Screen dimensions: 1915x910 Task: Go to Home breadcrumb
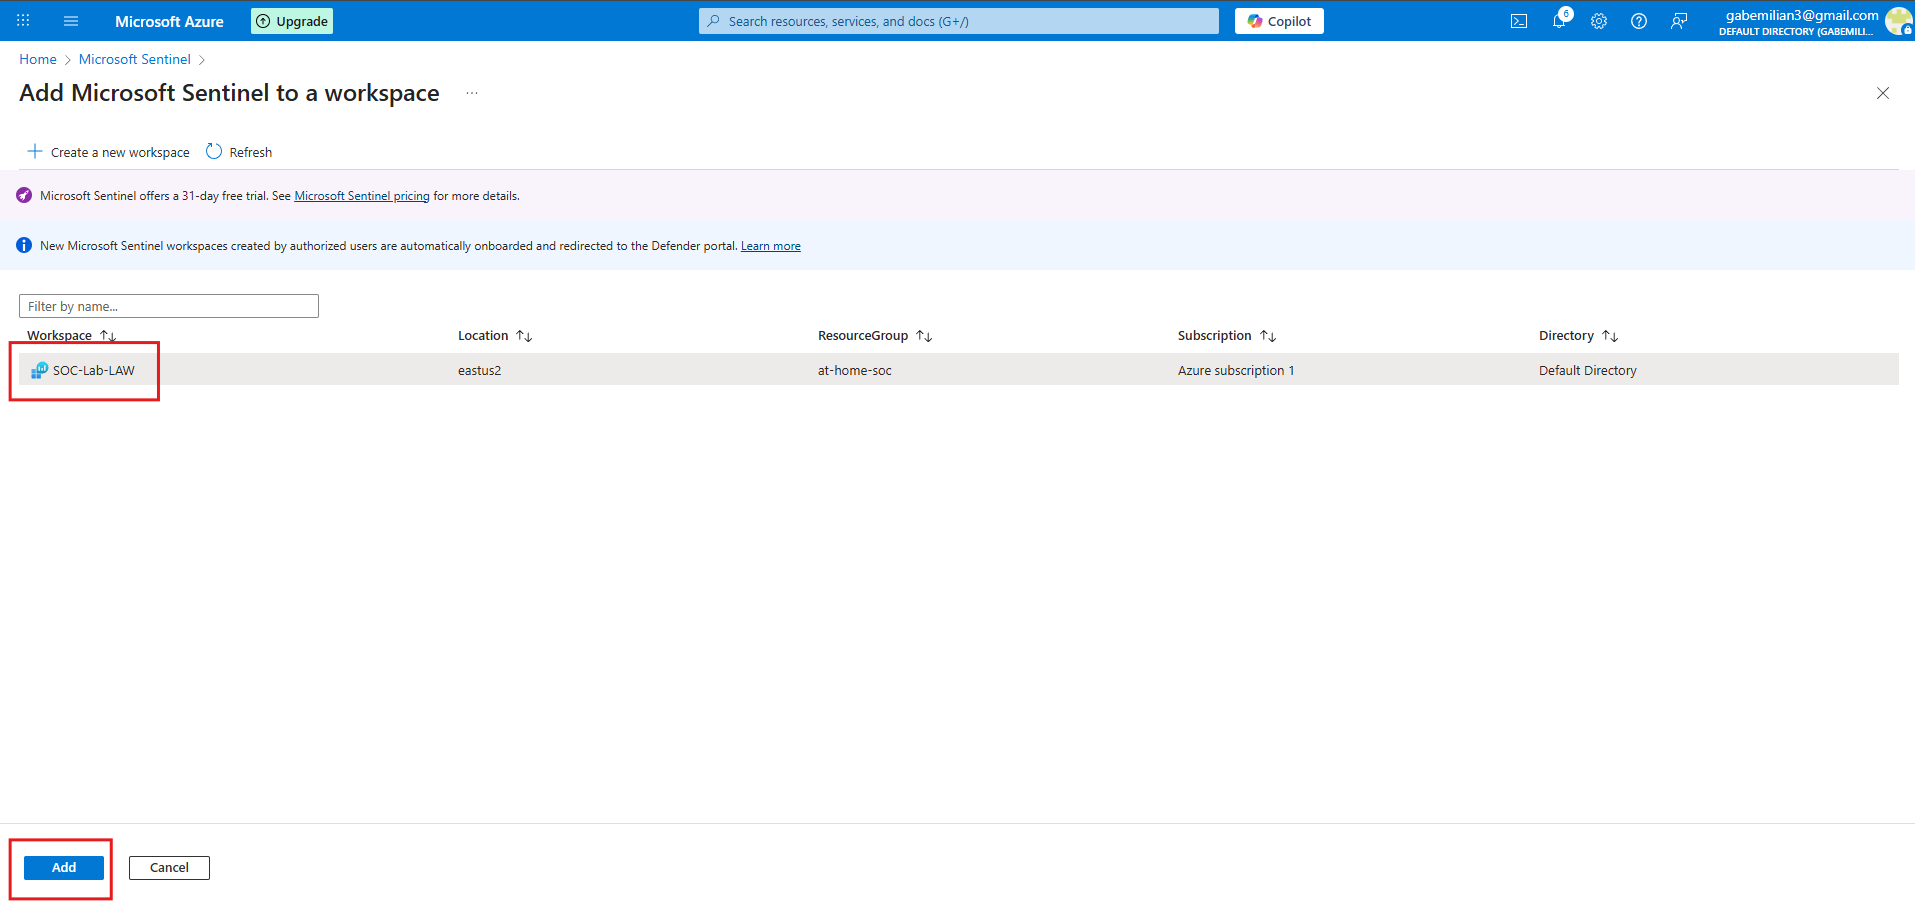click(38, 59)
